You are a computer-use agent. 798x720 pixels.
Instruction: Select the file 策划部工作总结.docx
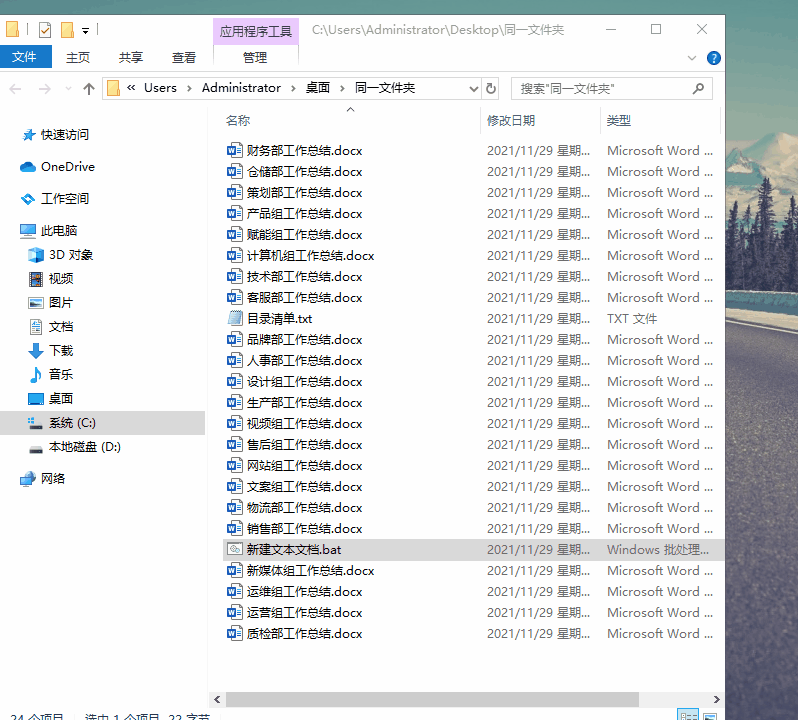[x=304, y=193]
